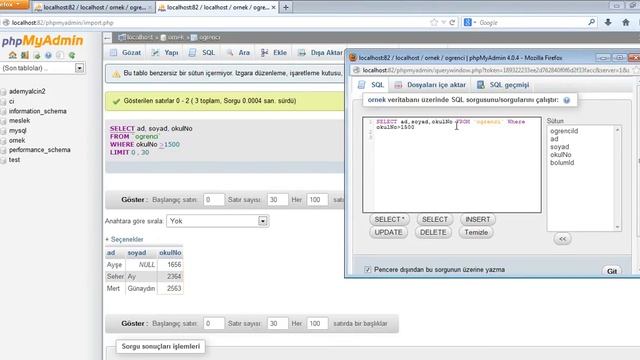Switch to the first Firefox browser tab
The image size is (640, 360).
(x=94, y=7)
